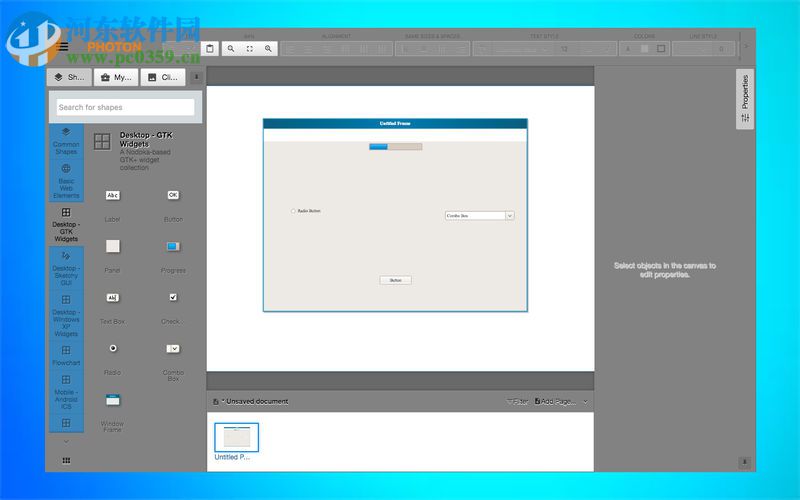The height and width of the screenshot is (500, 800).
Task: Open the hamburger main menu
Action: [x=63, y=47]
